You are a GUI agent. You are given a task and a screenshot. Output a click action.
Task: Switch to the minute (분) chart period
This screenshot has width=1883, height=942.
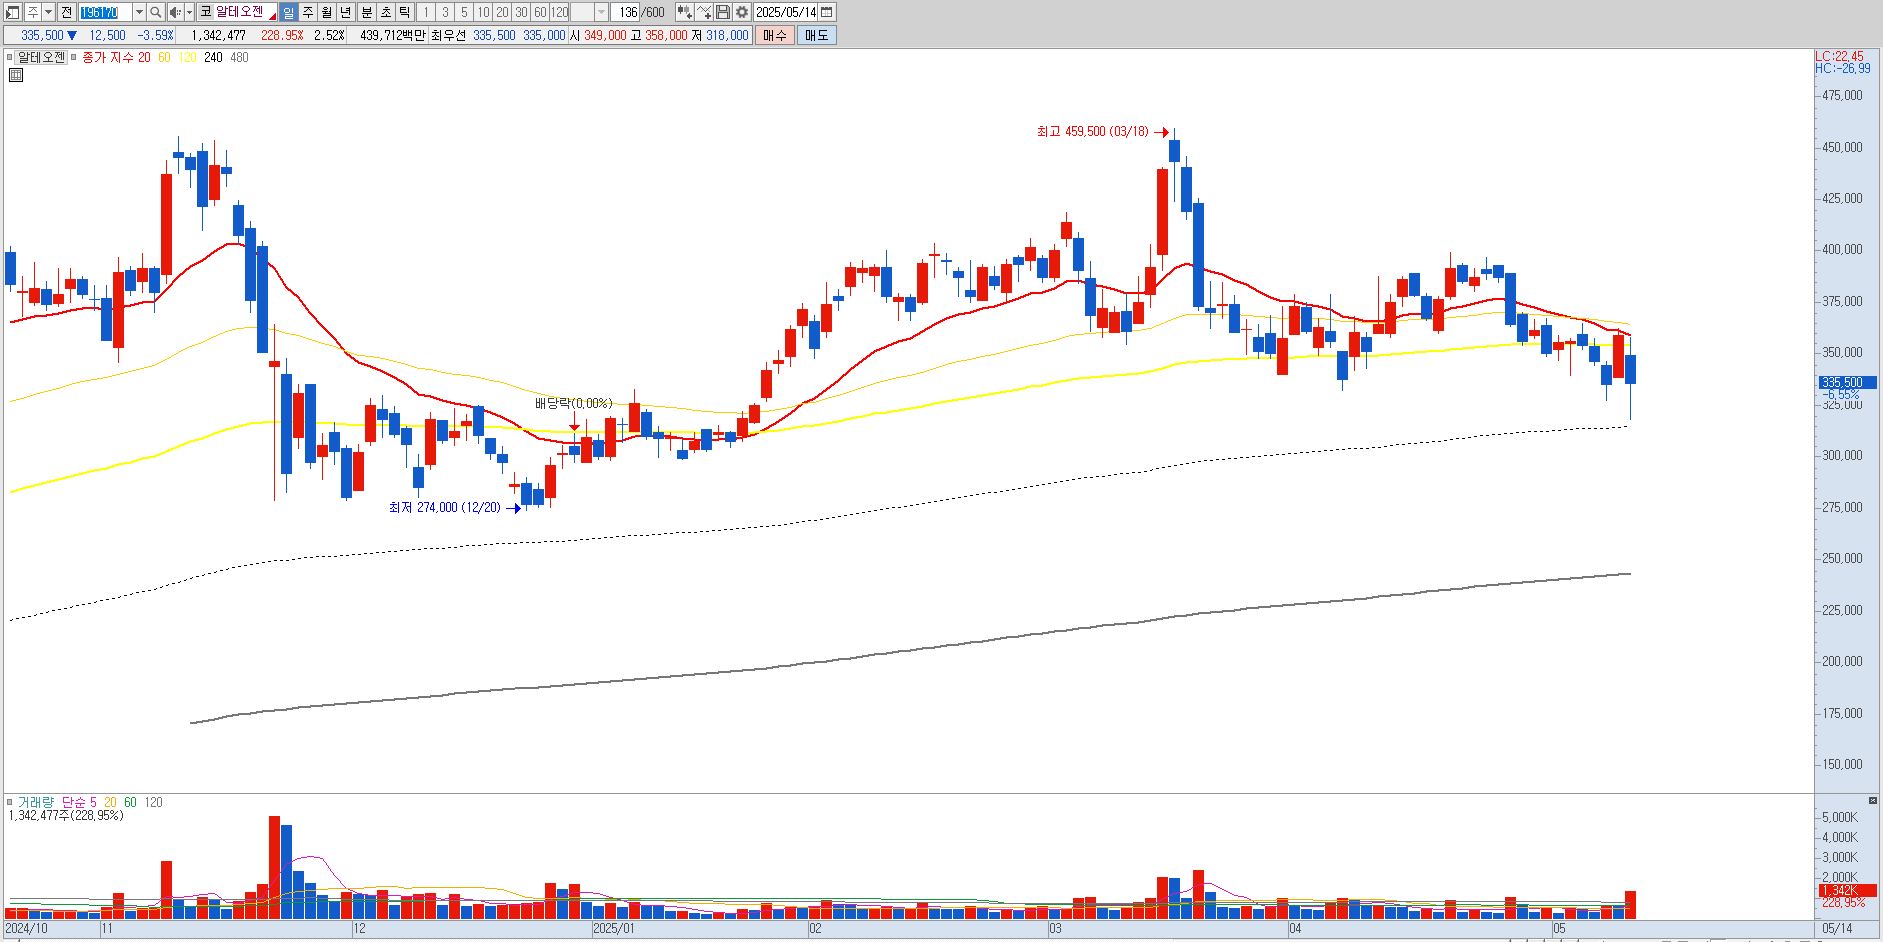[366, 12]
